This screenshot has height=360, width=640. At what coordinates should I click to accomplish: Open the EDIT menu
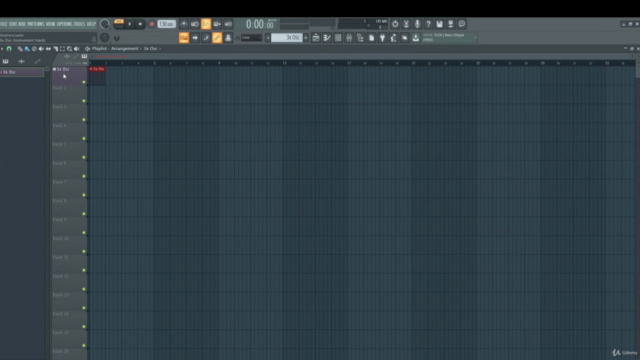click(13, 24)
